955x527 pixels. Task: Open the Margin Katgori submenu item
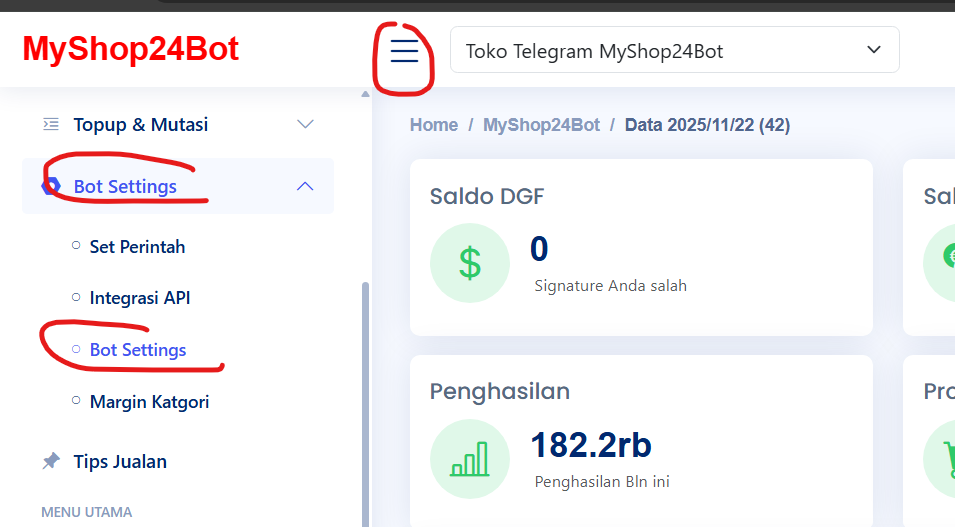click(x=149, y=402)
